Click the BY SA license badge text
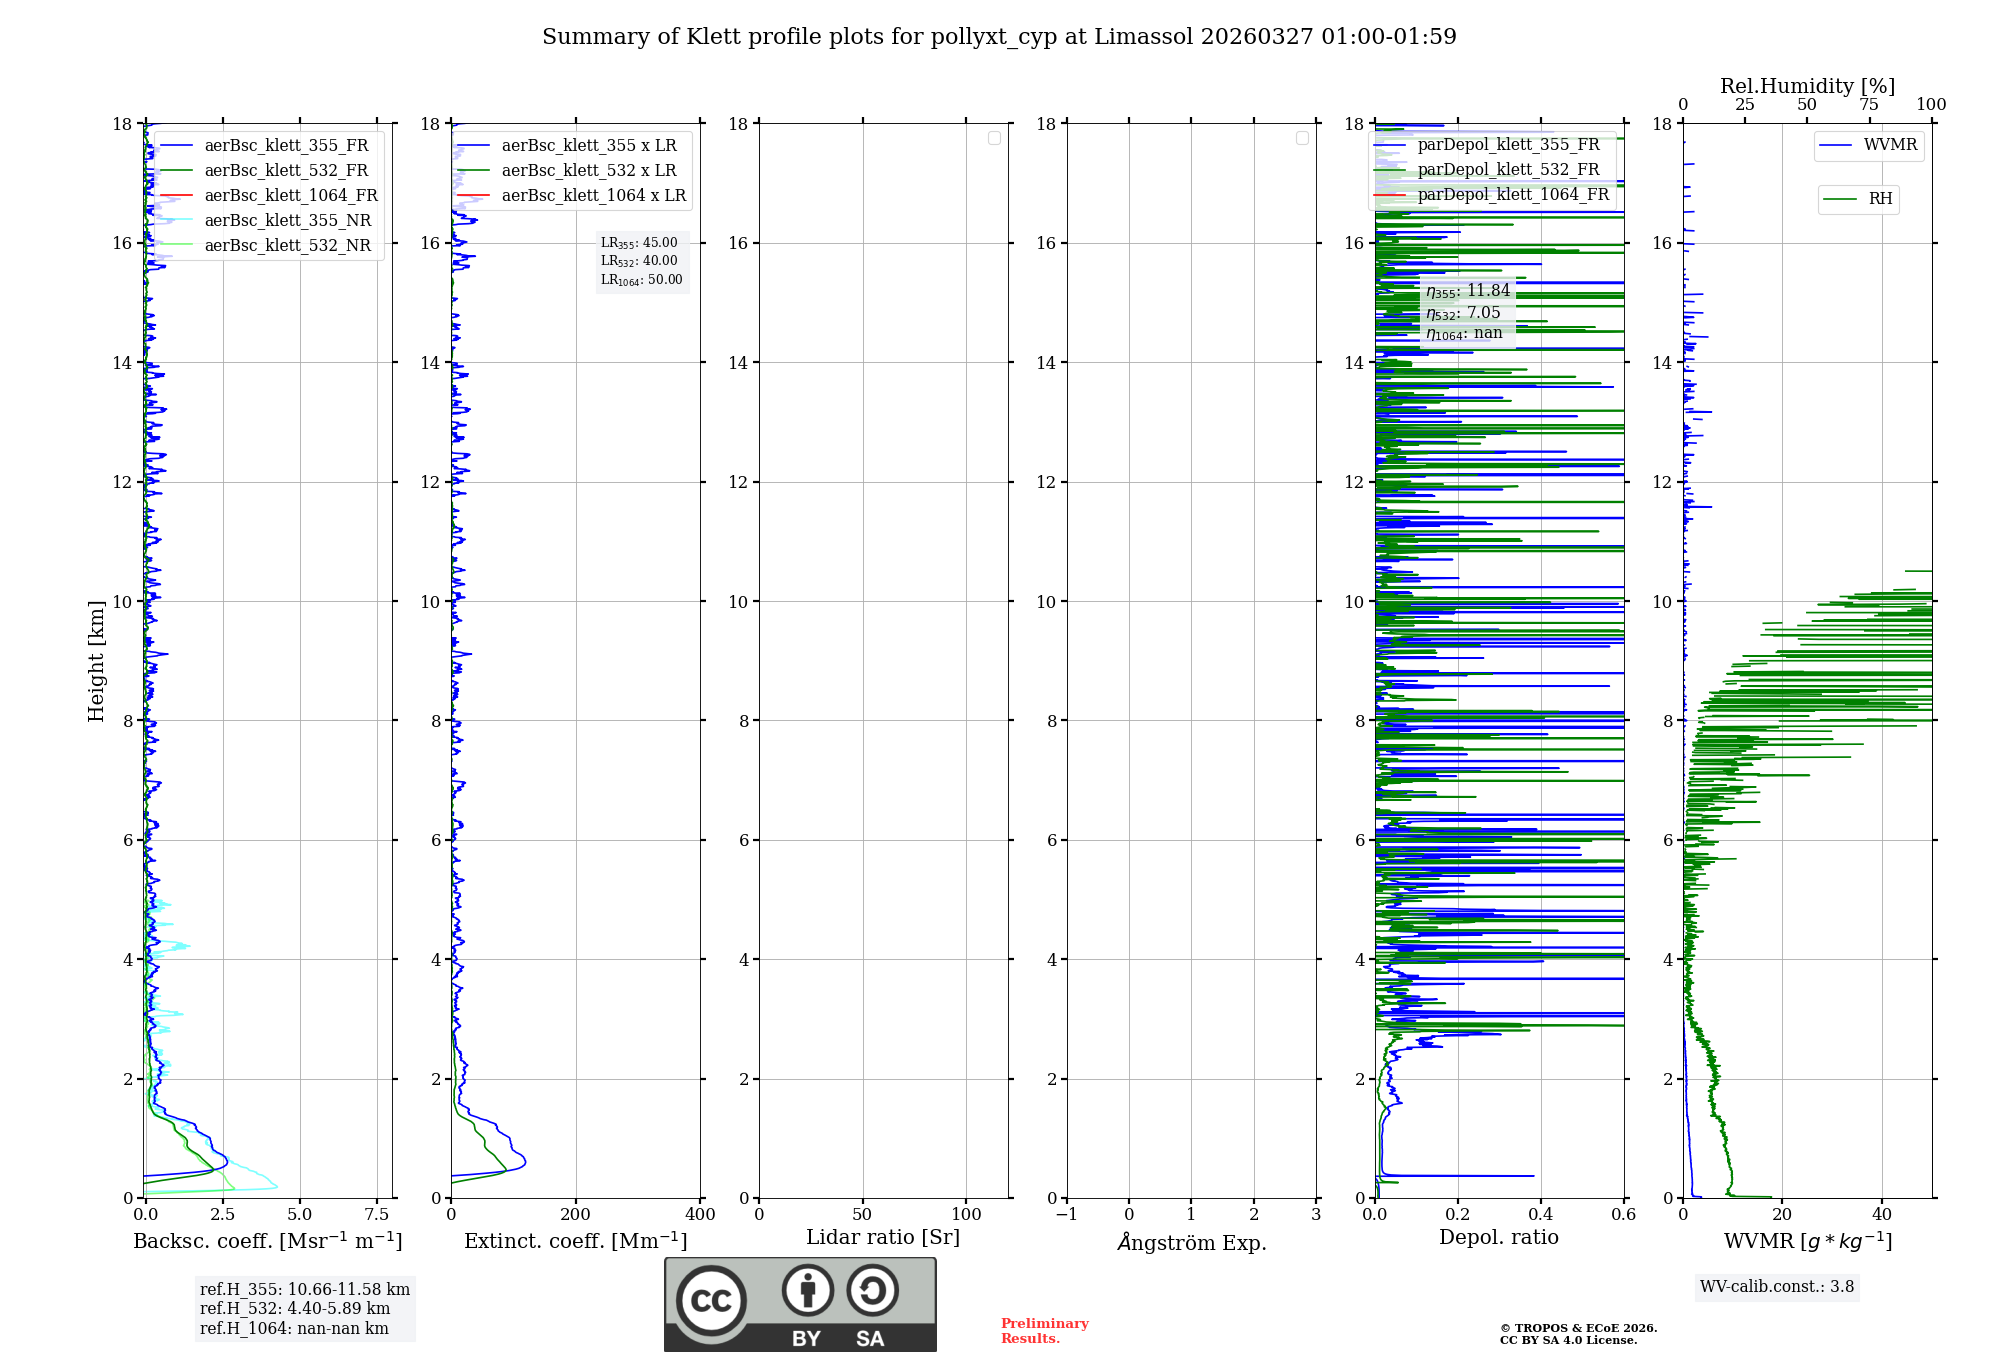2000x1360 pixels. (837, 1339)
